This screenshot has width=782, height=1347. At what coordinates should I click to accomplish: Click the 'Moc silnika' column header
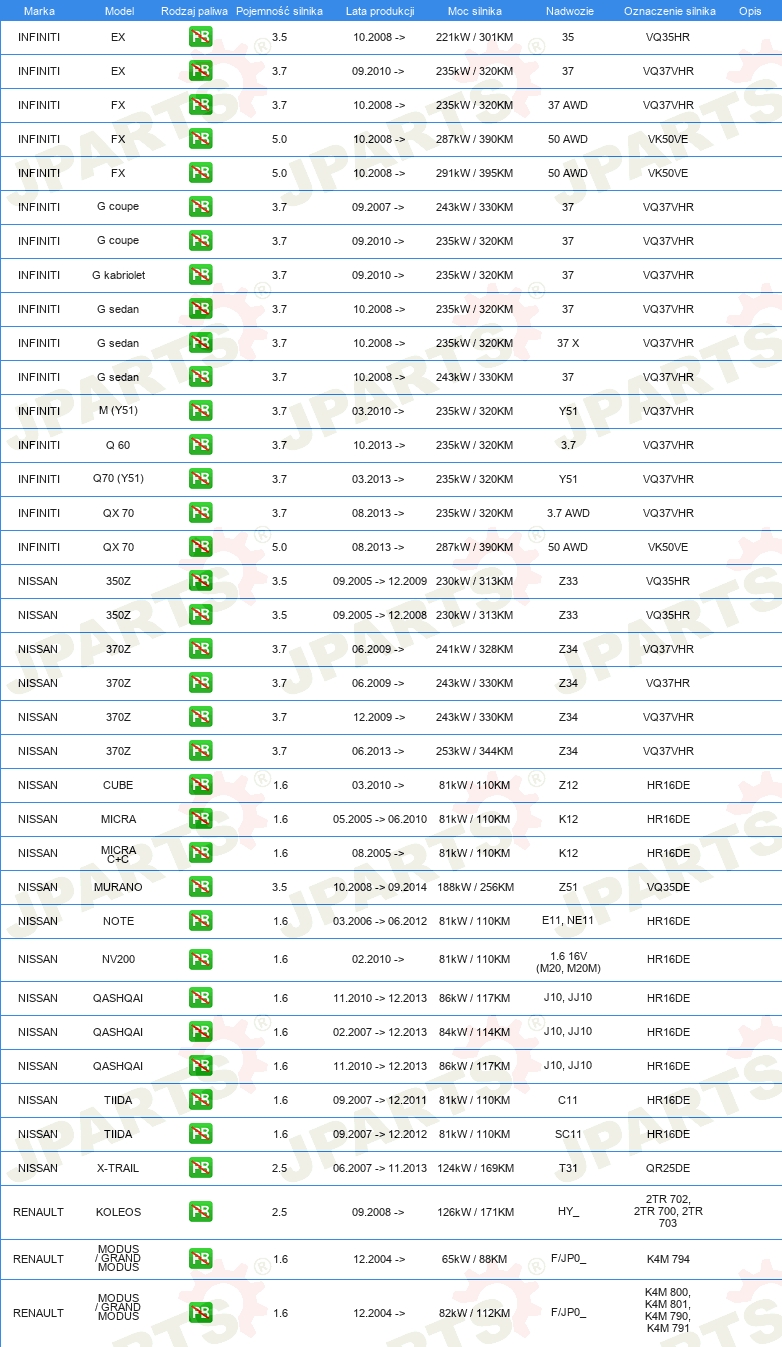click(474, 11)
